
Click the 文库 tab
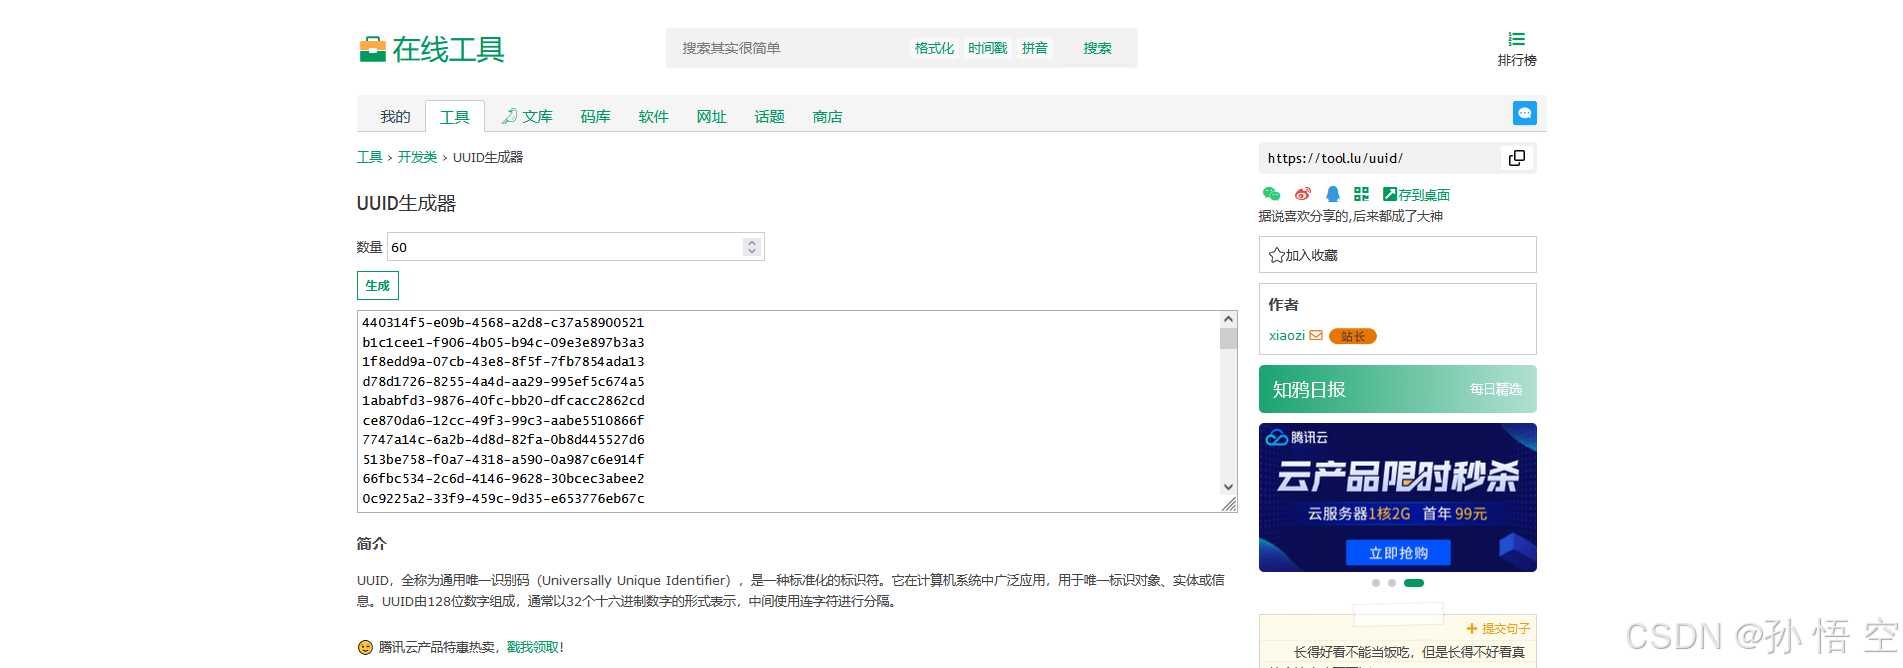(x=527, y=116)
